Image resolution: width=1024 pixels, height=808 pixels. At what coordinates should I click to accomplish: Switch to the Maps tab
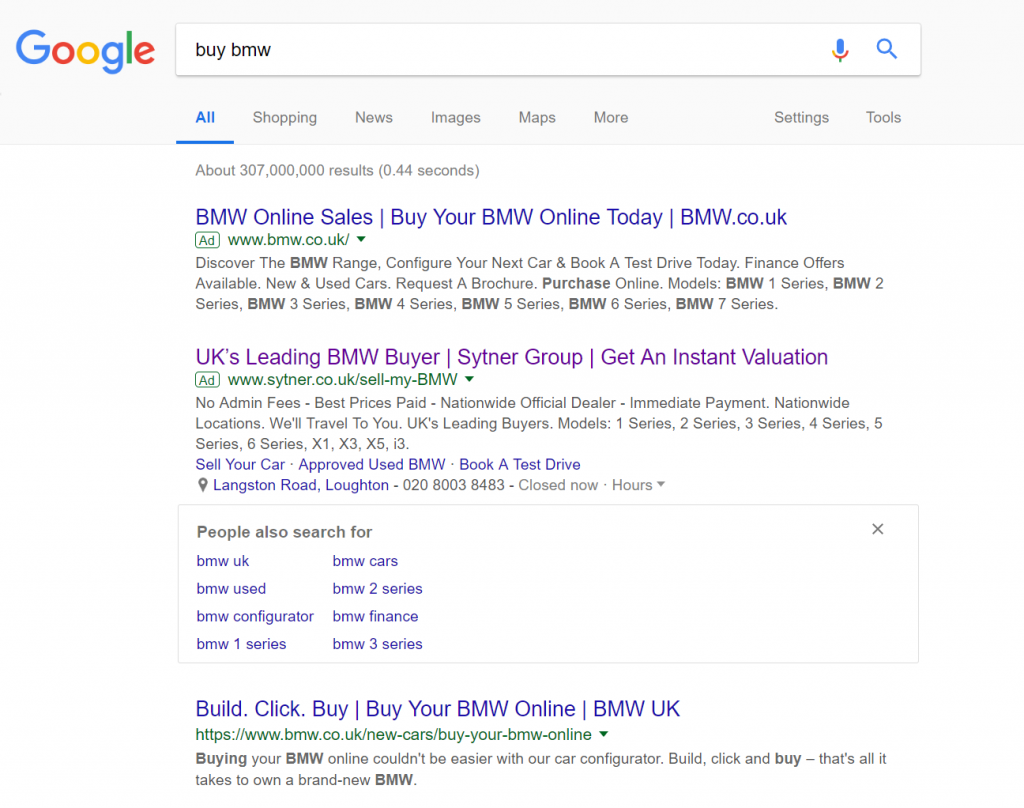(x=537, y=118)
